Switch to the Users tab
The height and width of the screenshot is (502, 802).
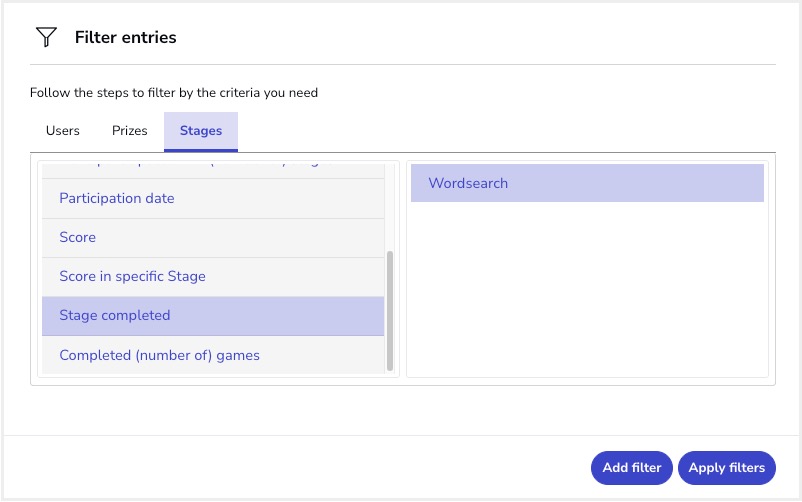click(x=63, y=131)
